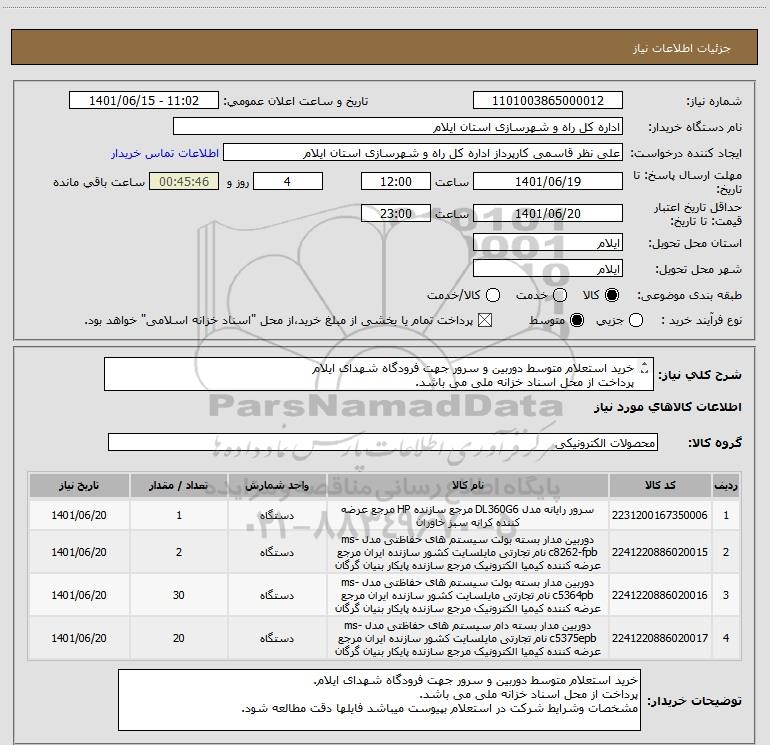Image resolution: width=770 pixels, height=745 pixels.
Task: Click the delivery province field ایلام
Action: (548, 243)
